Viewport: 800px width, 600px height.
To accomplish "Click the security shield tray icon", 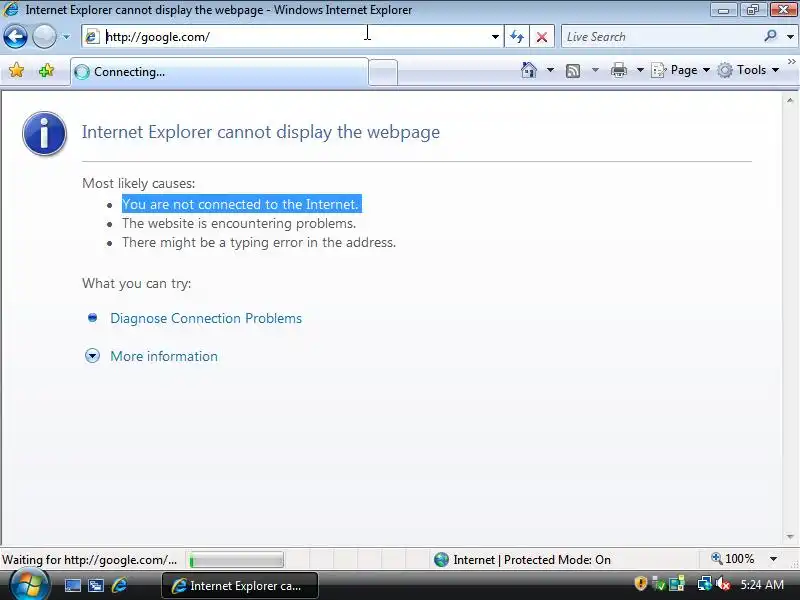I will pos(641,583).
